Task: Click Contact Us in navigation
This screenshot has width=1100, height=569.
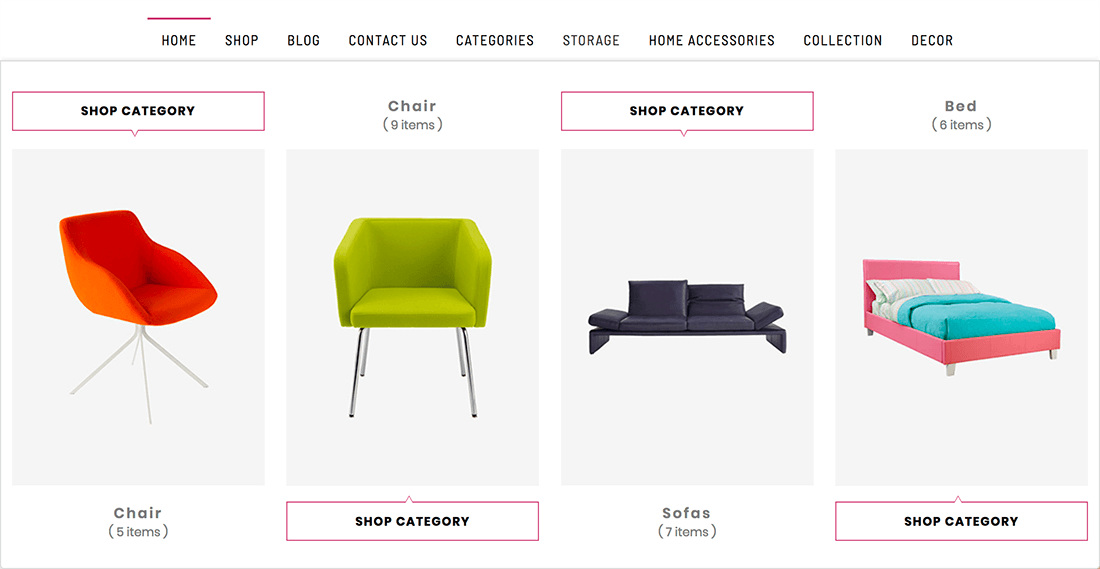Action: [x=388, y=41]
